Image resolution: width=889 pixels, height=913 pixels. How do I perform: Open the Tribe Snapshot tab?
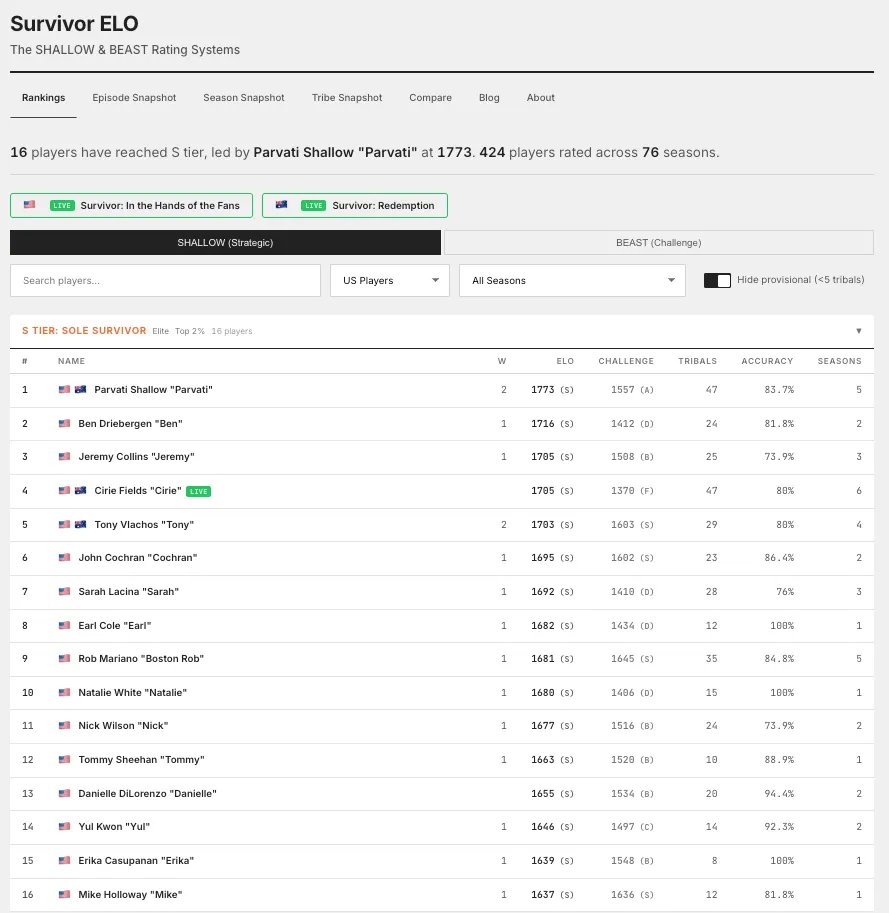tap(347, 98)
